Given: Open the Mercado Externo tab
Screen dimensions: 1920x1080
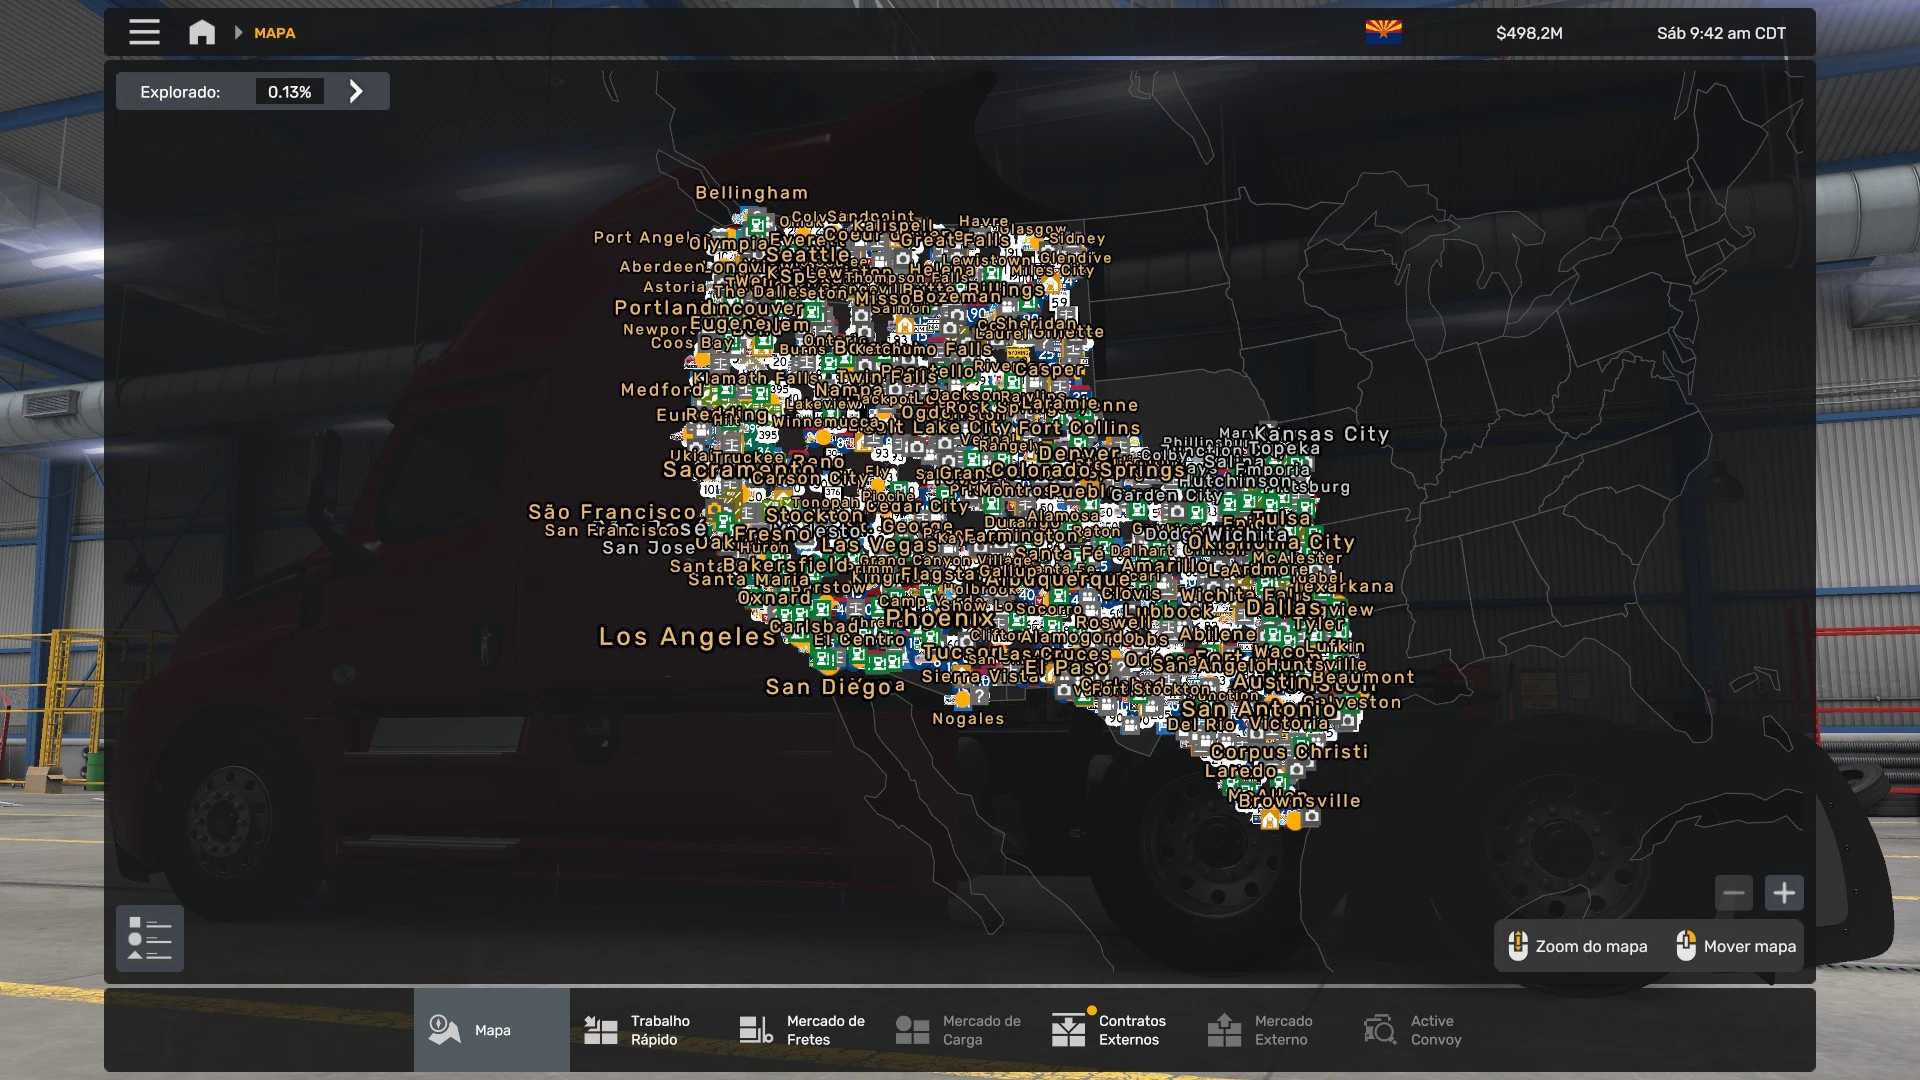Looking at the screenshot, I should (x=1261, y=1030).
